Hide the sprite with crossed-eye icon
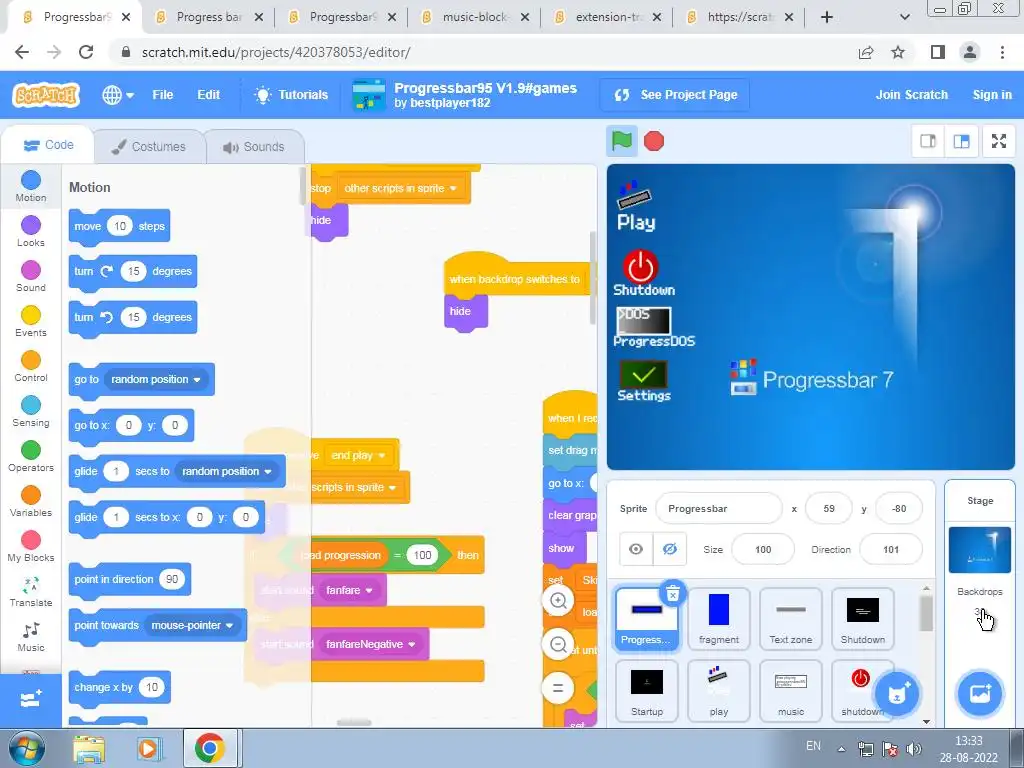 (x=669, y=549)
